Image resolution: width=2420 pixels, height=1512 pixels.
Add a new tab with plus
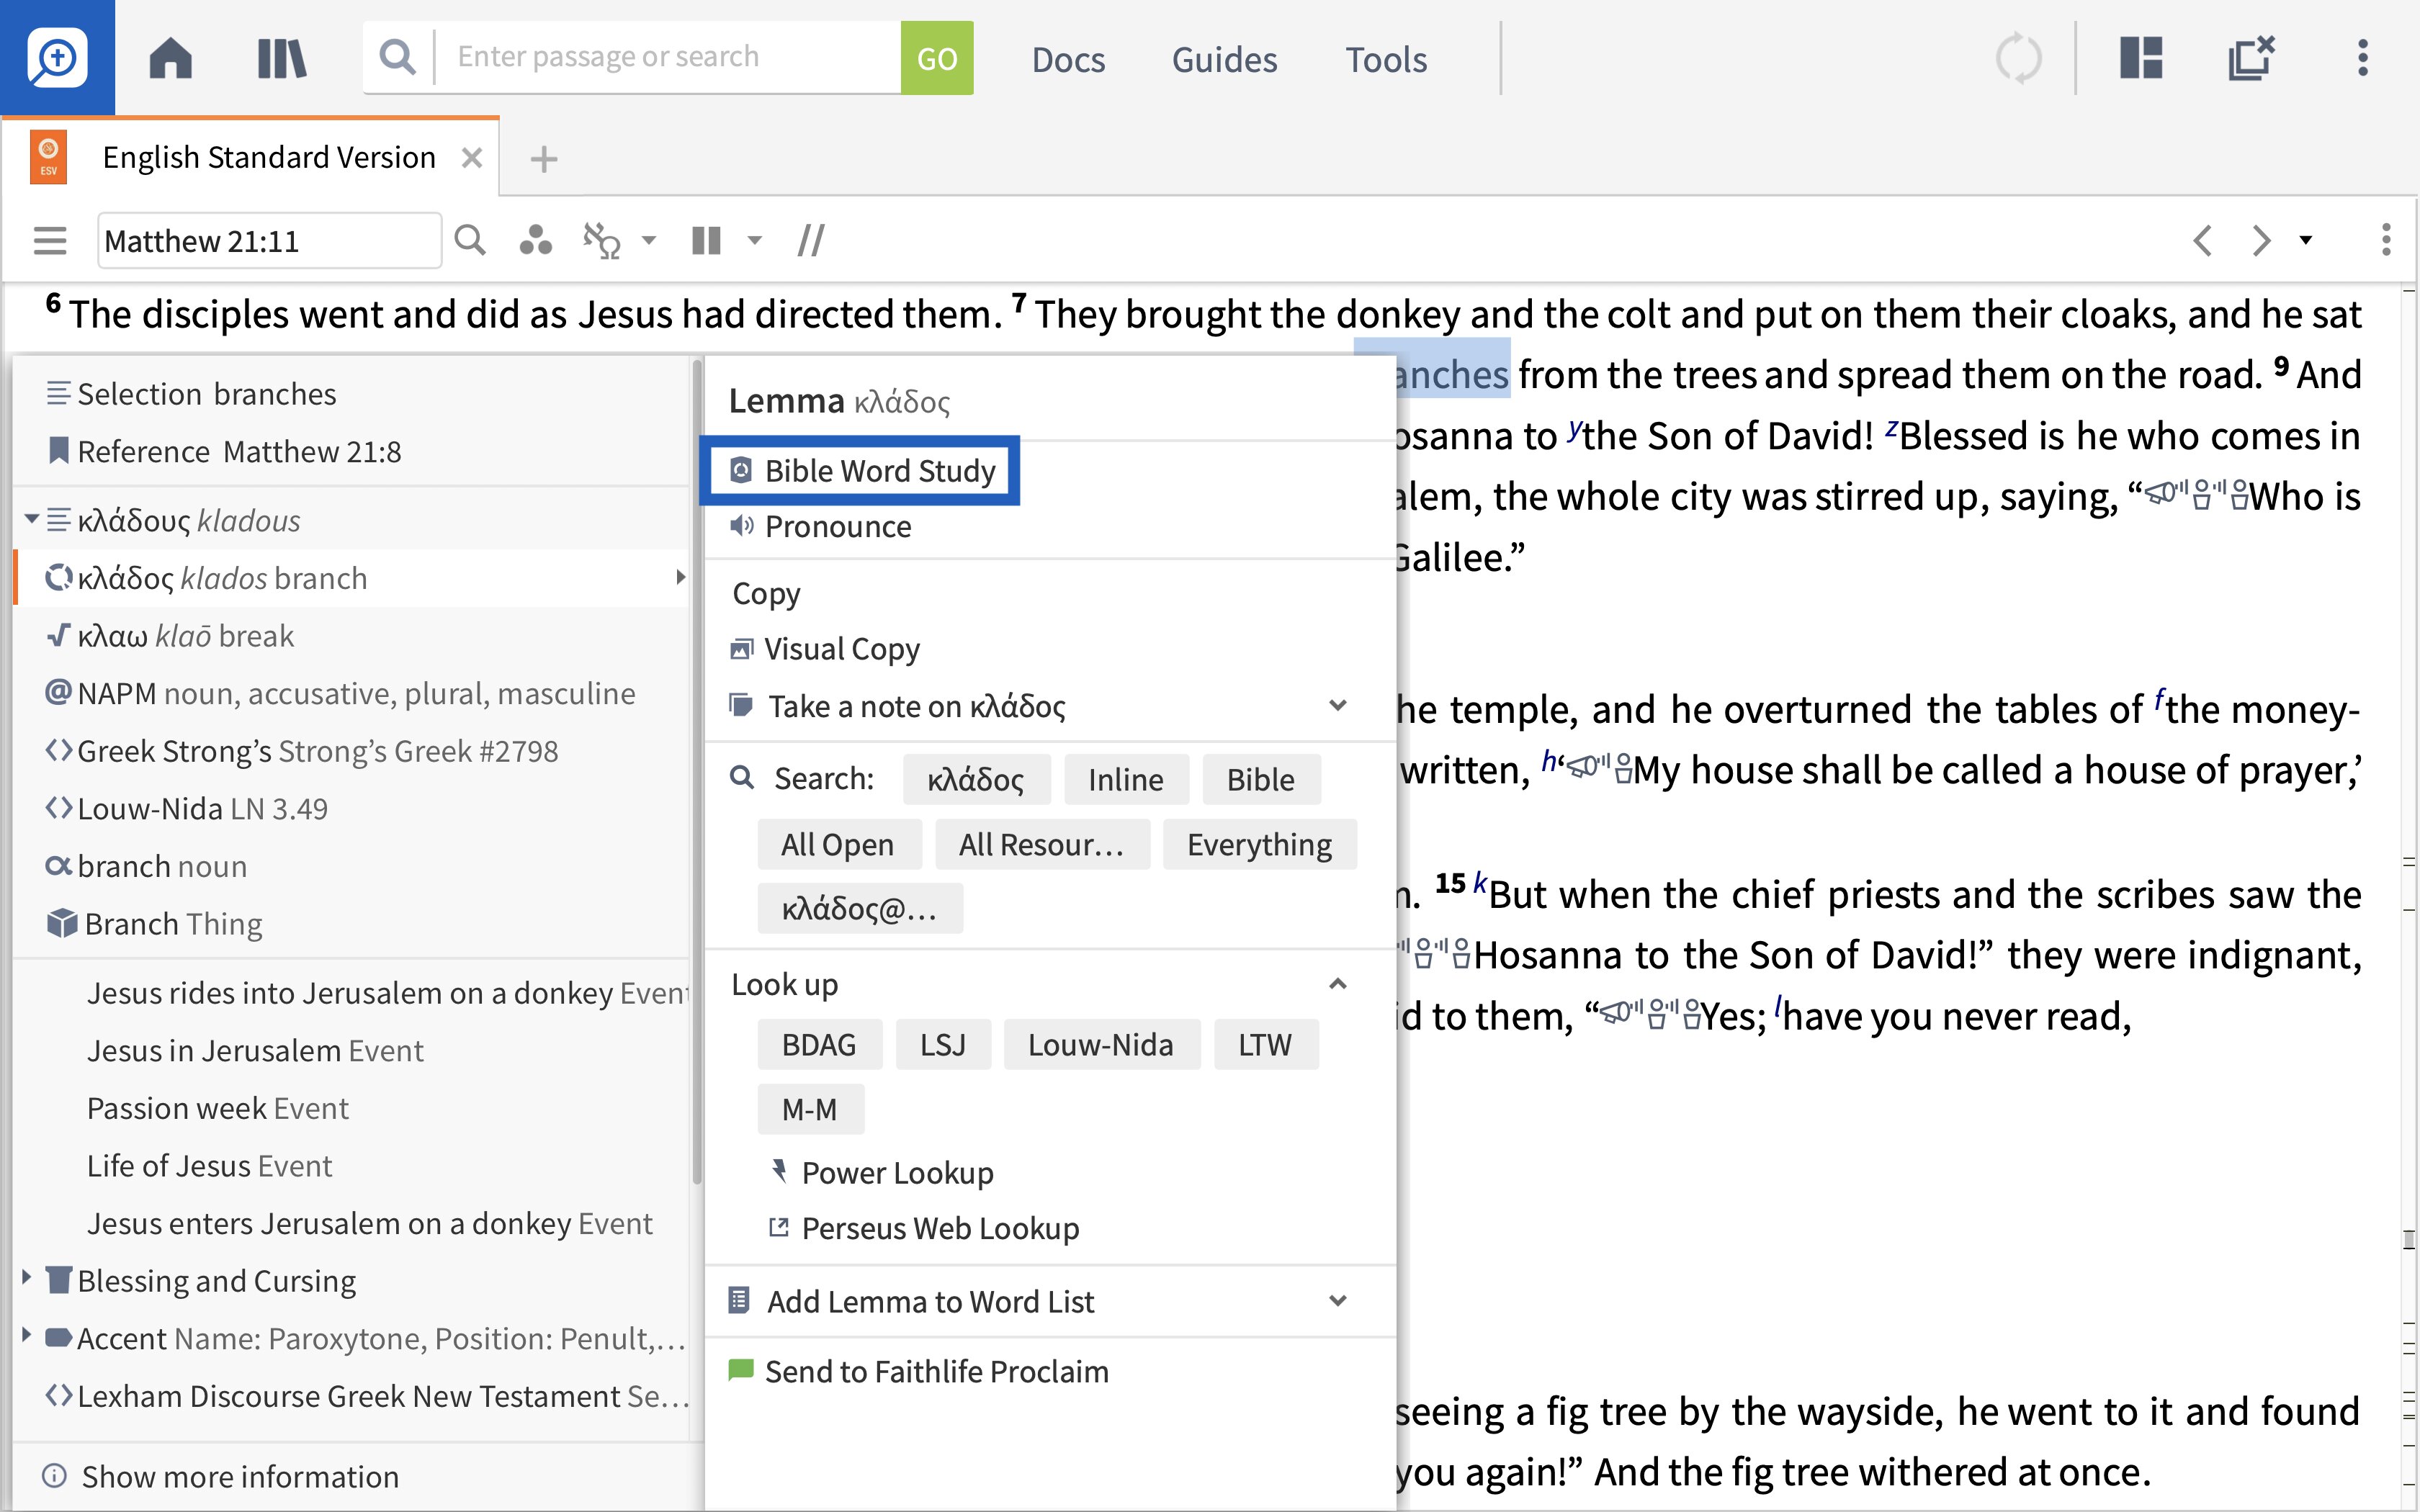[544, 159]
